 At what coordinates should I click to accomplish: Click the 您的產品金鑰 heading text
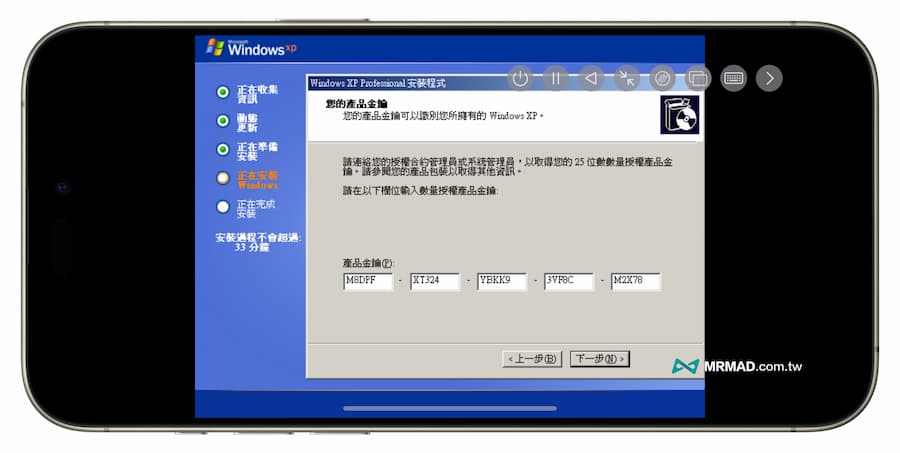pyautogui.click(x=356, y=104)
